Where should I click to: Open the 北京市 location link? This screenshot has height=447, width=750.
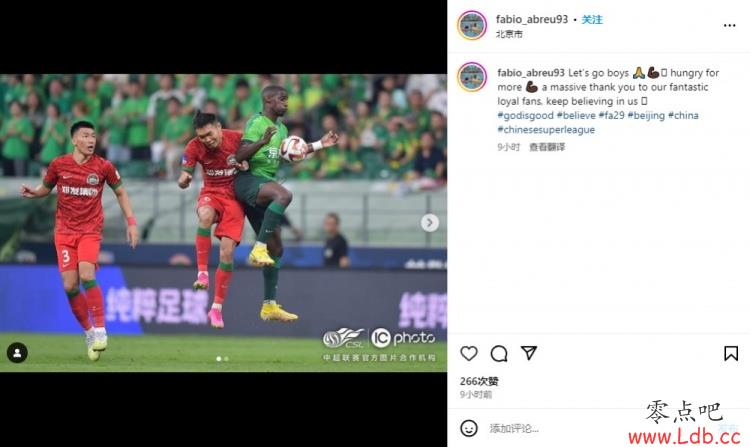click(509, 34)
